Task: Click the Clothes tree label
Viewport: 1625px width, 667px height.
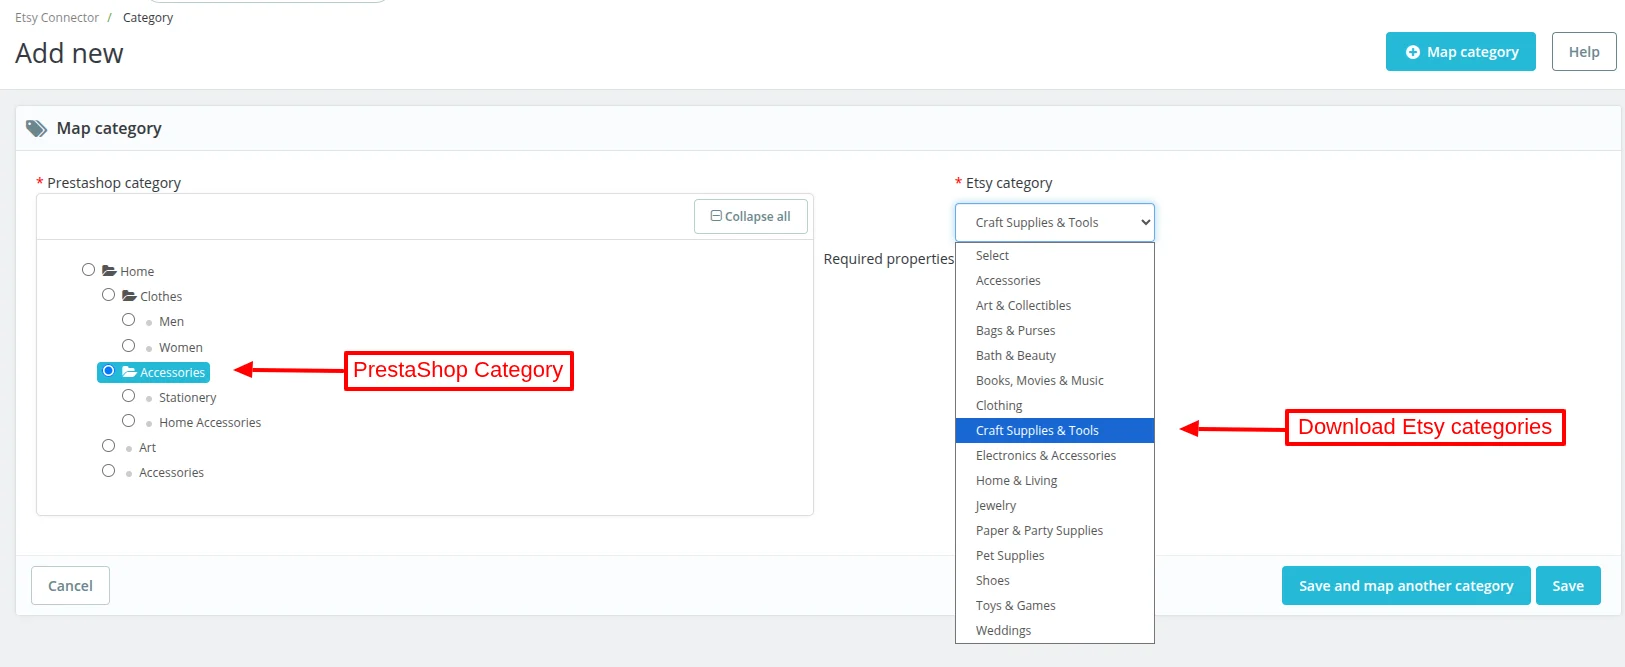Action: (161, 297)
